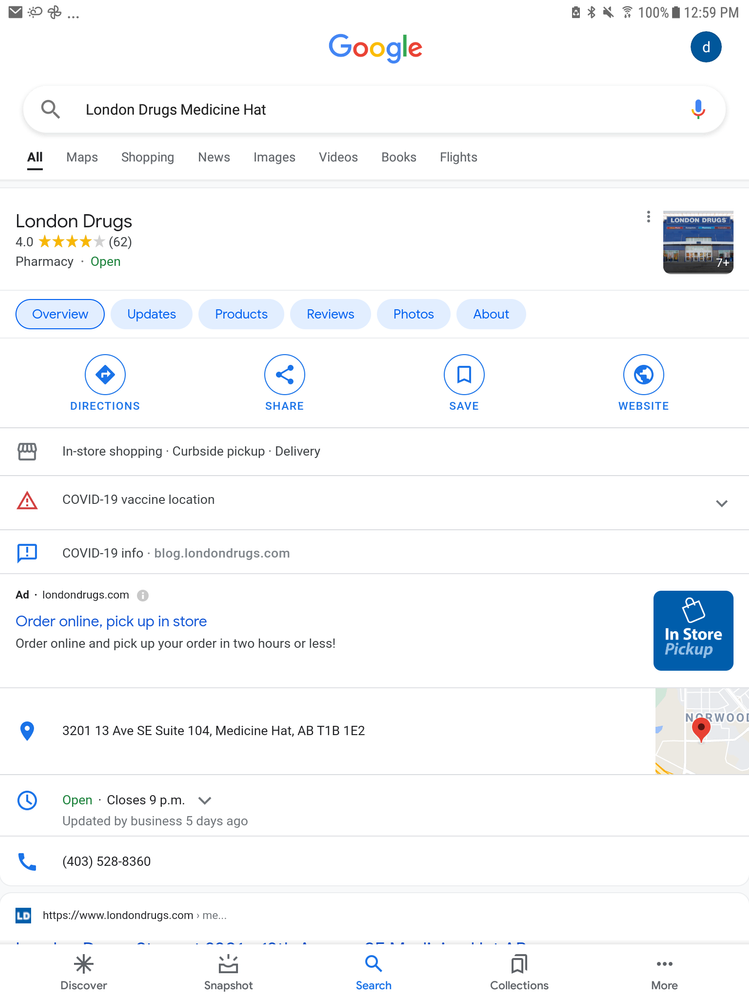The width and height of the screenshot is (749, 999).
Task: Tap the 'Pharmacy · Open' status text
Action: (68, 262)
